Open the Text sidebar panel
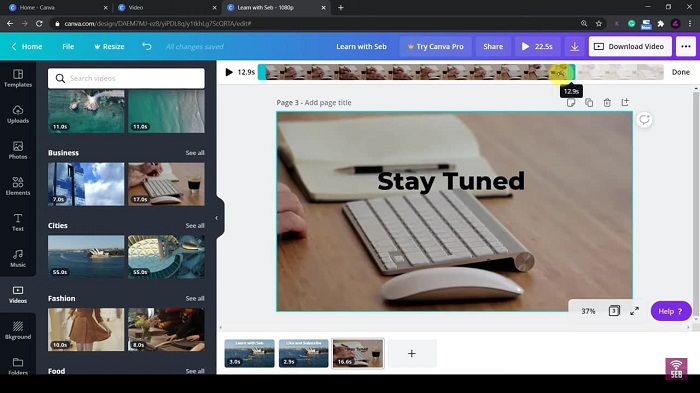The height and width of the screenshot is (393, 700). [18, 222]
